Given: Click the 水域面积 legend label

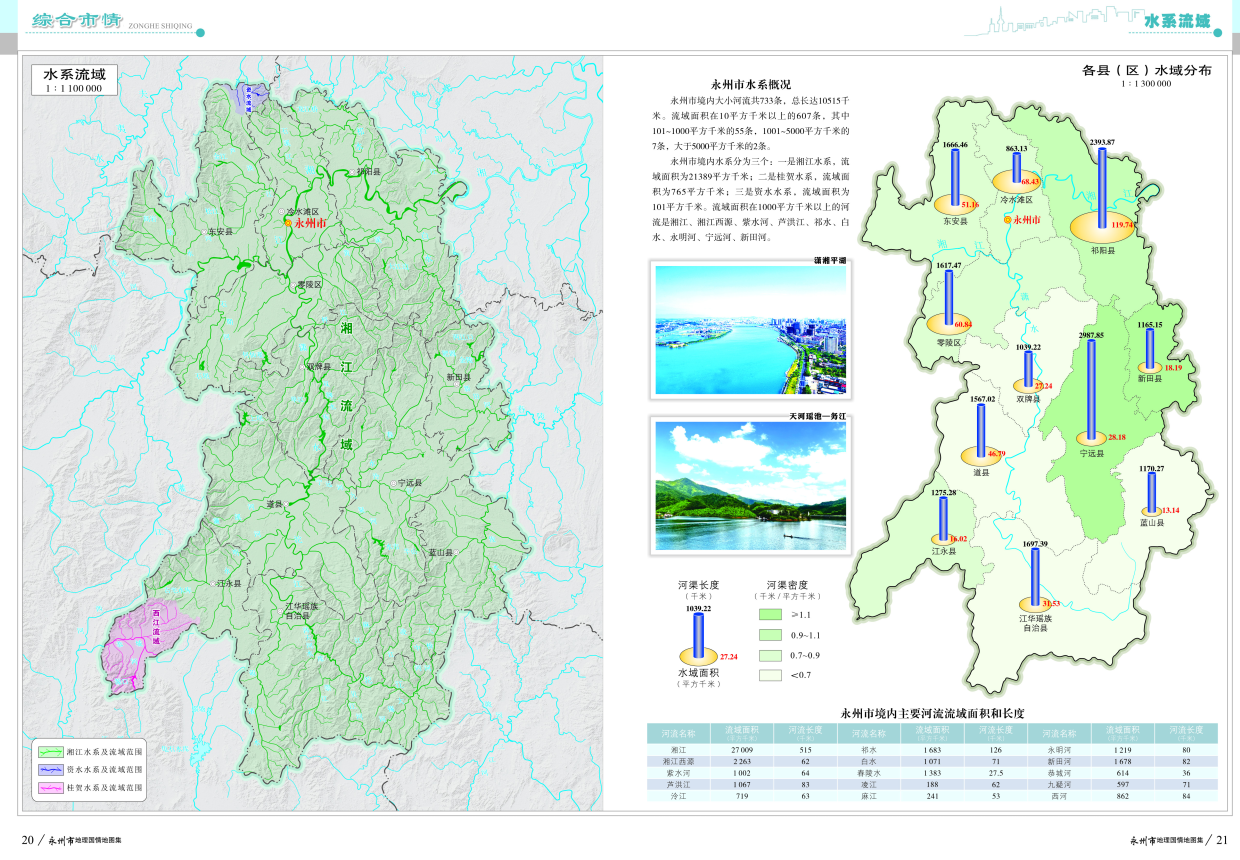Looking at the screenshot, I should click(699, 673).
